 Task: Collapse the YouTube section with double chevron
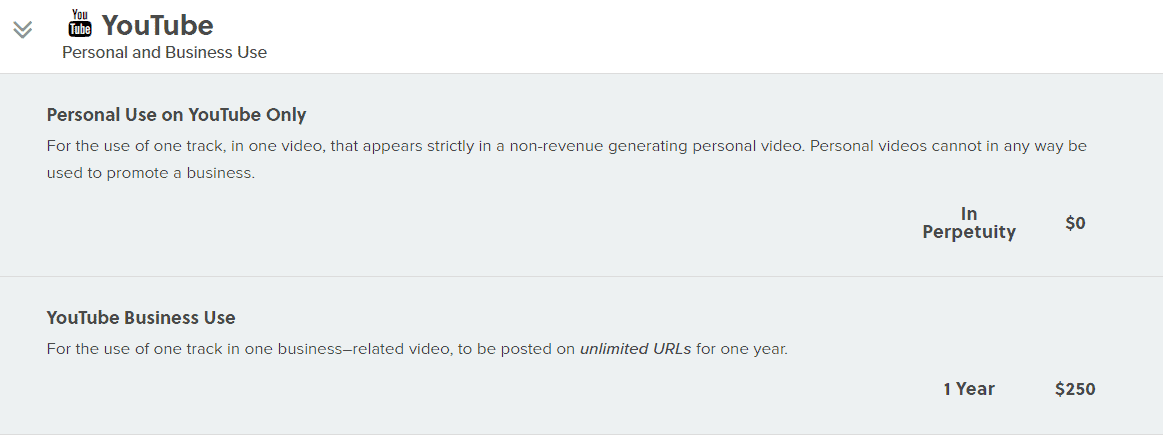pos(23,30)
